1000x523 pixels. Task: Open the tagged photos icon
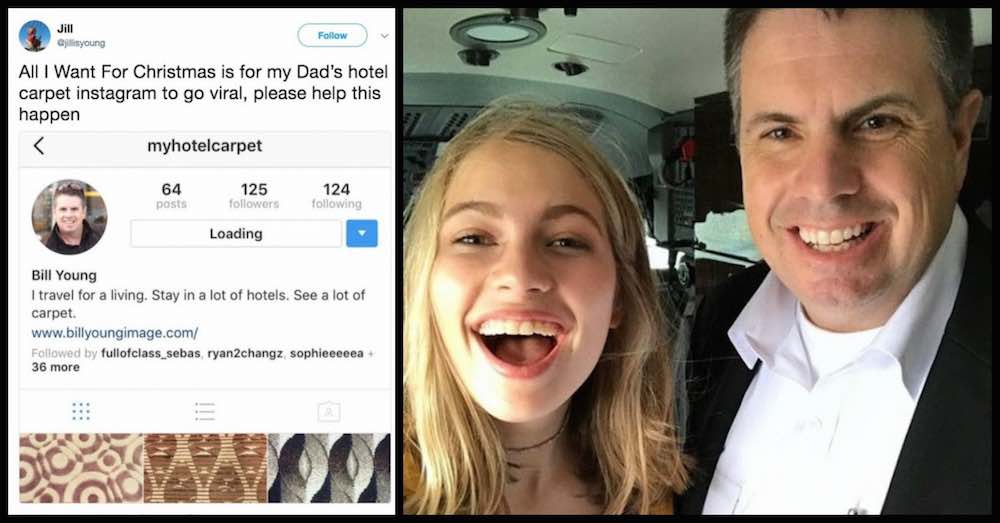click(329, 411)
